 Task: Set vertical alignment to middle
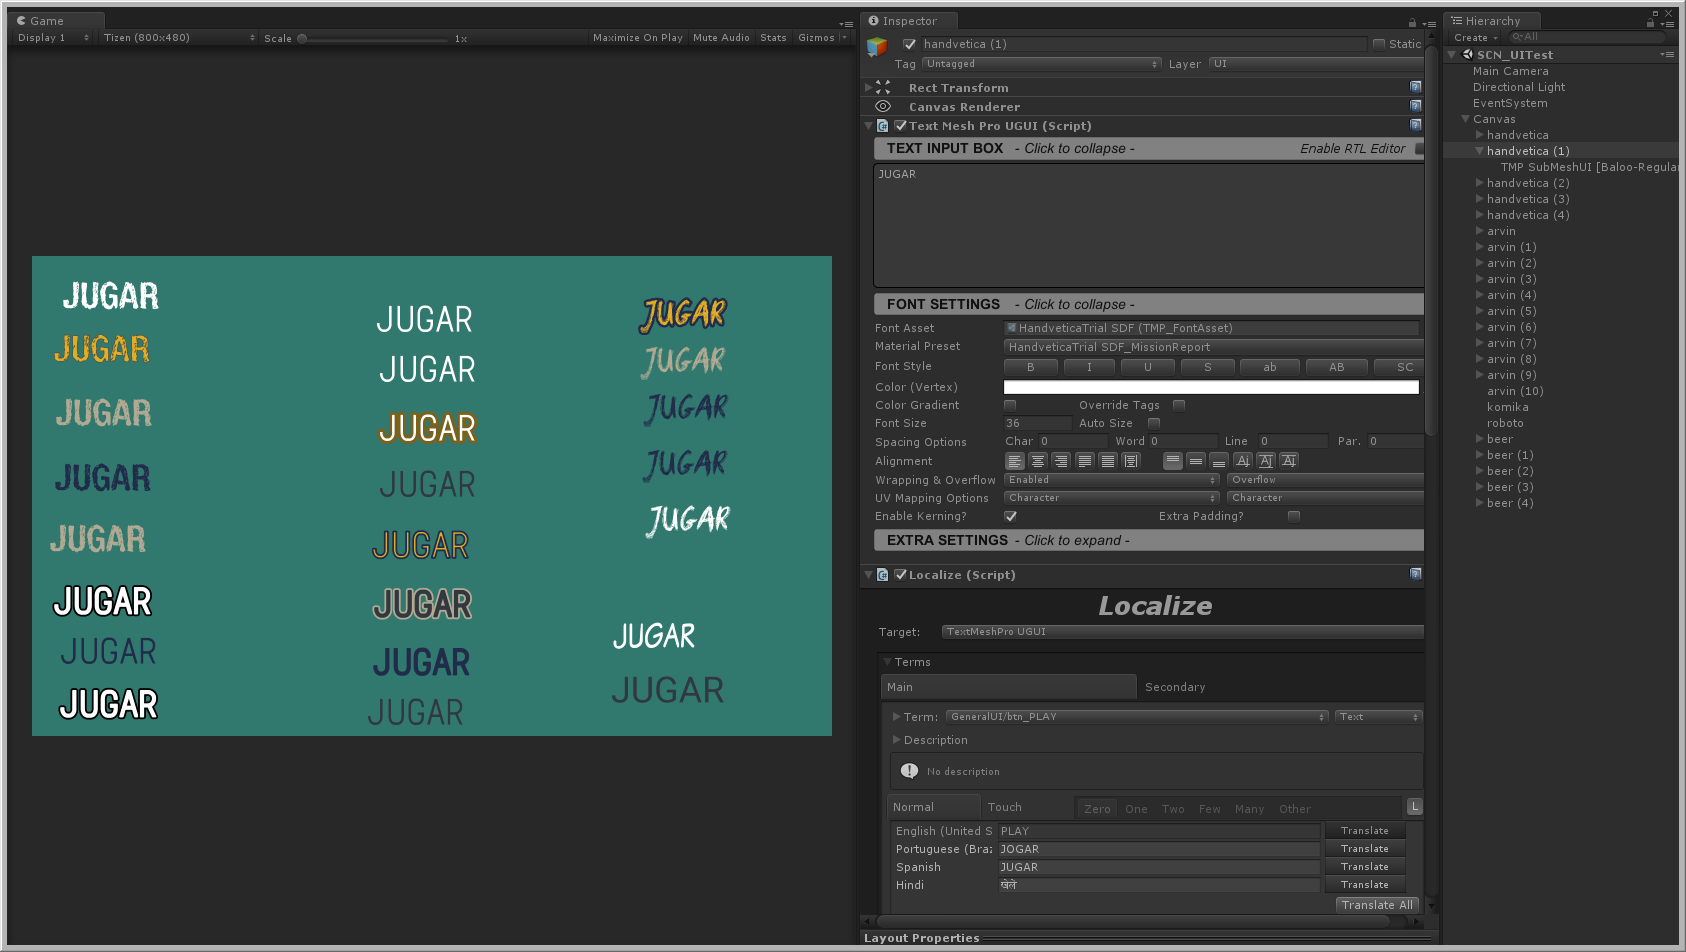1196,461
